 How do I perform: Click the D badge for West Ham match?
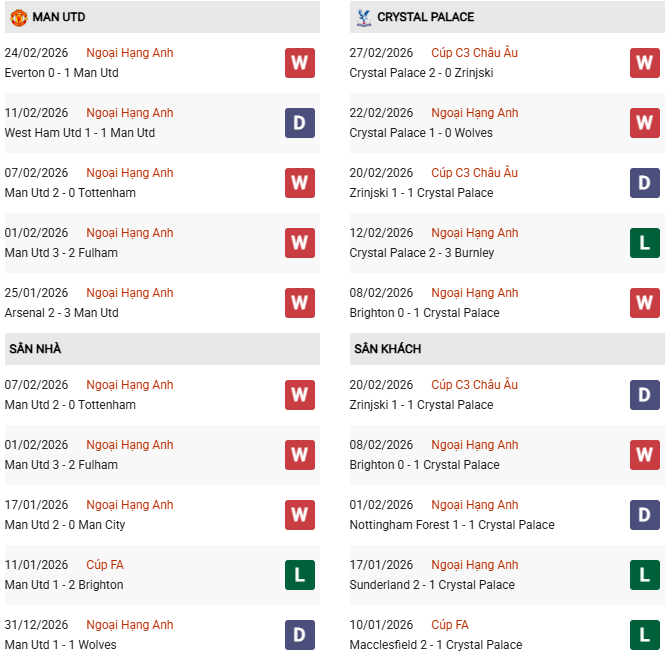299,123
